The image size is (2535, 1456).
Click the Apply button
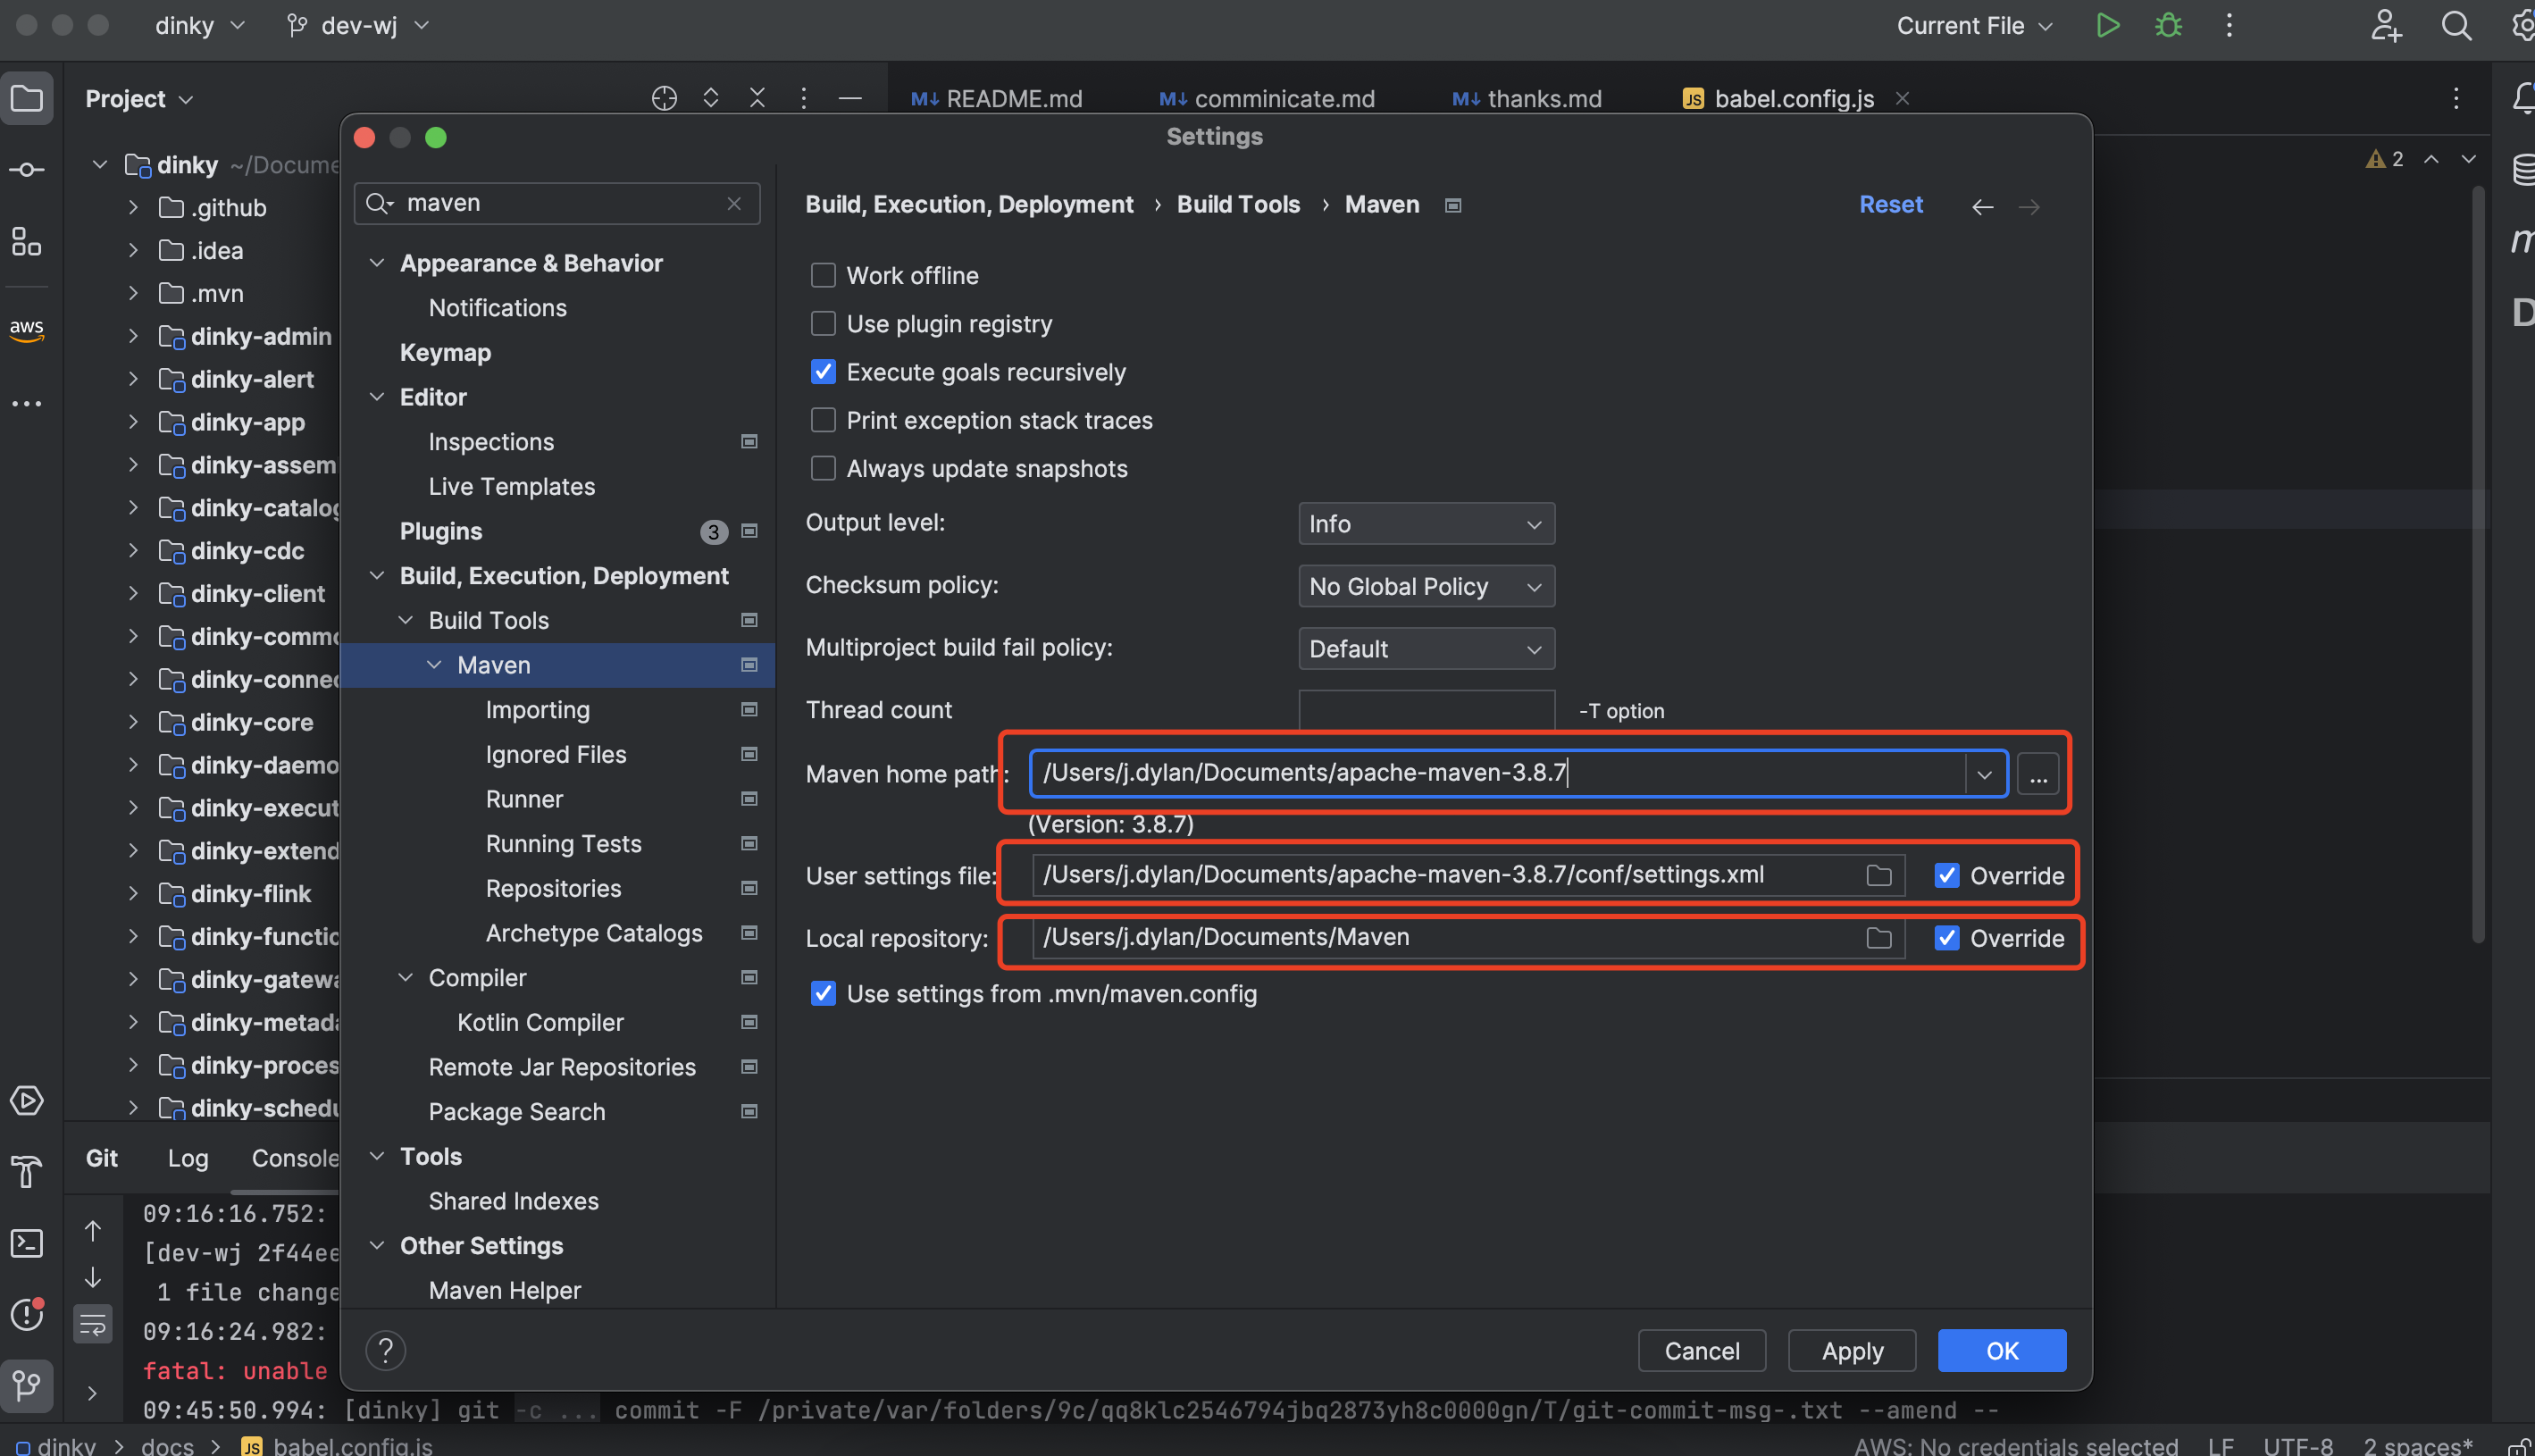coord(1851,1350)
